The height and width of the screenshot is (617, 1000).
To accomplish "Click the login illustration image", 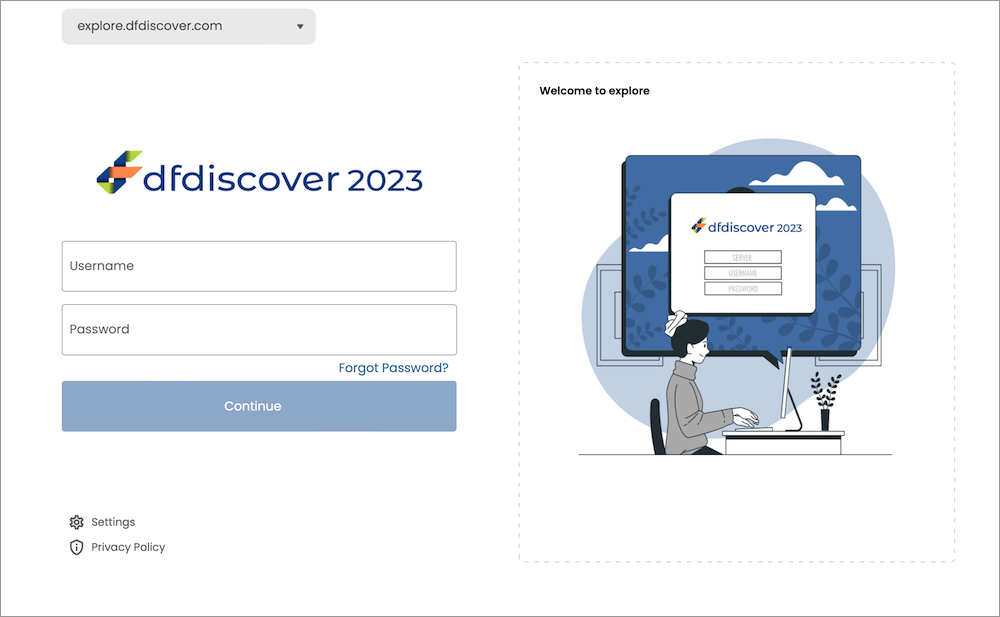I will click(x=737, y=297).
